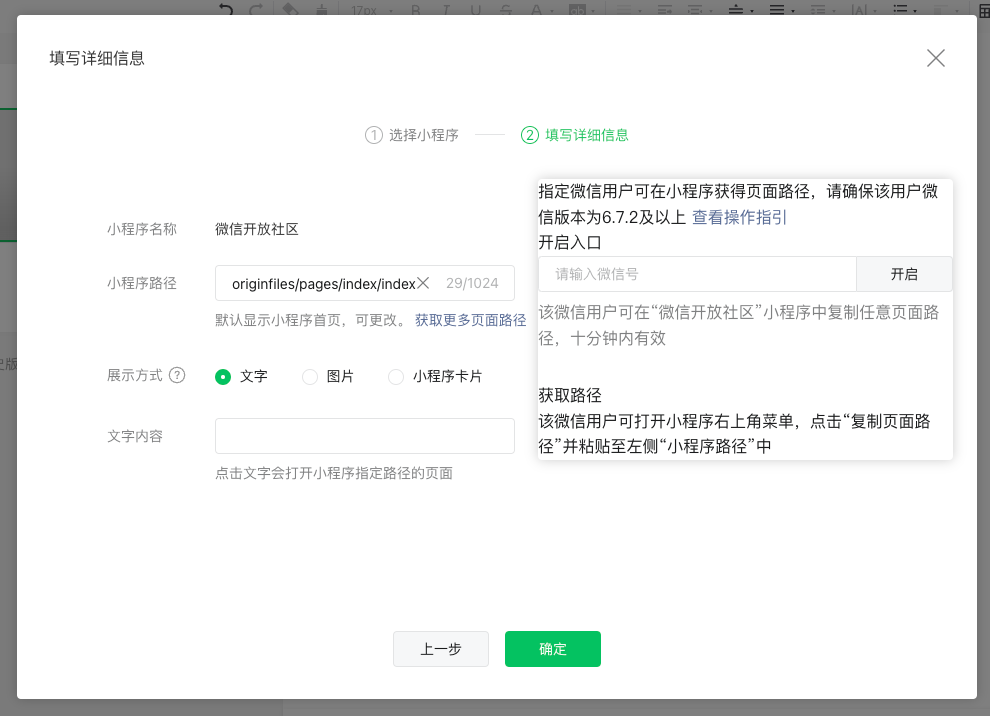Click the 小程序名称 label
990x716 pixels.
[141, 229]
